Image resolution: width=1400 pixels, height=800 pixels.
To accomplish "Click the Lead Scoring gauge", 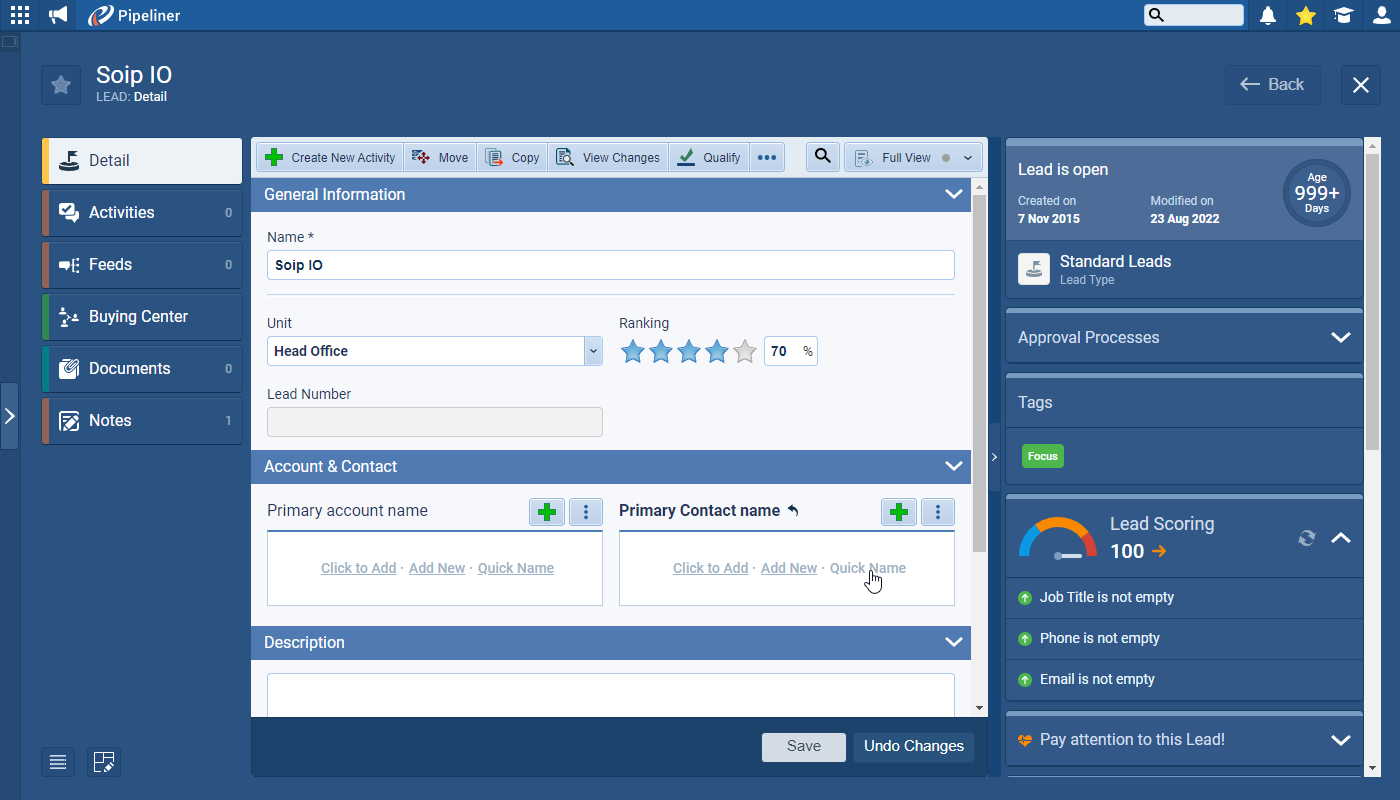I will pos(1057,538).
